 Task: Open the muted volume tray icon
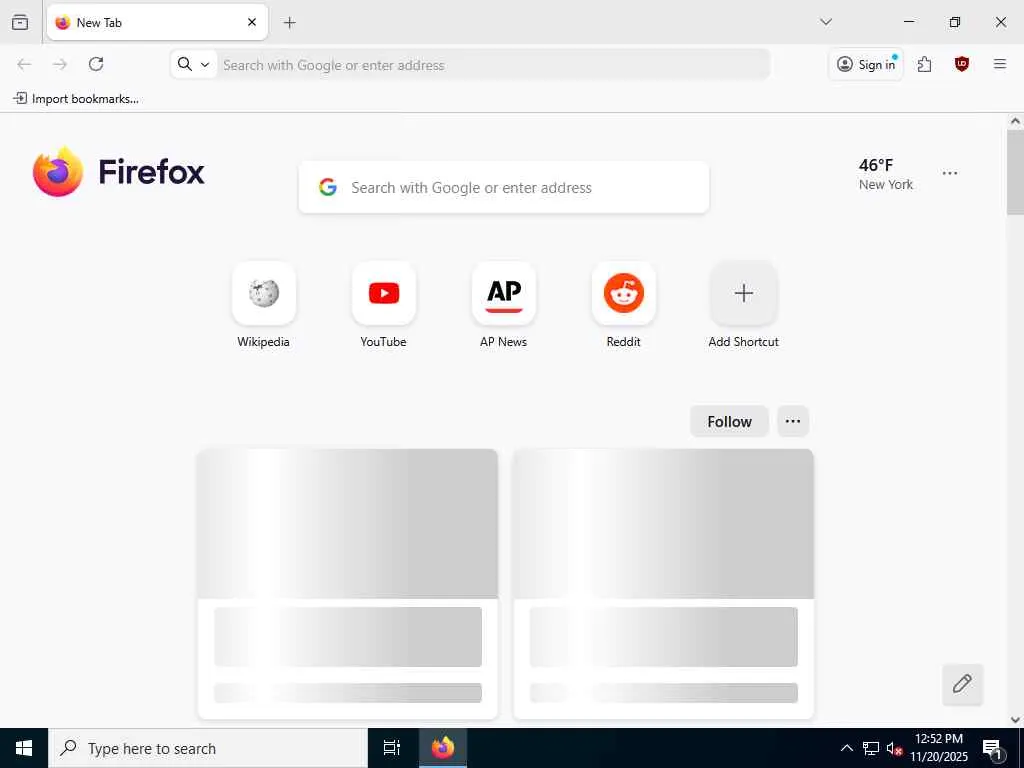pyautogui.click(x=894, y=748)
